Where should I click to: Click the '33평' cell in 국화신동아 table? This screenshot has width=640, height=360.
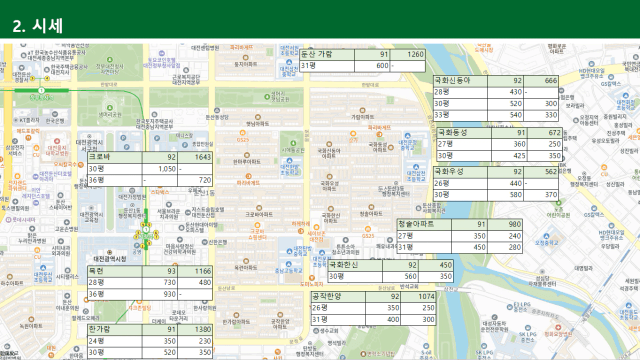(x=460, y=115)
